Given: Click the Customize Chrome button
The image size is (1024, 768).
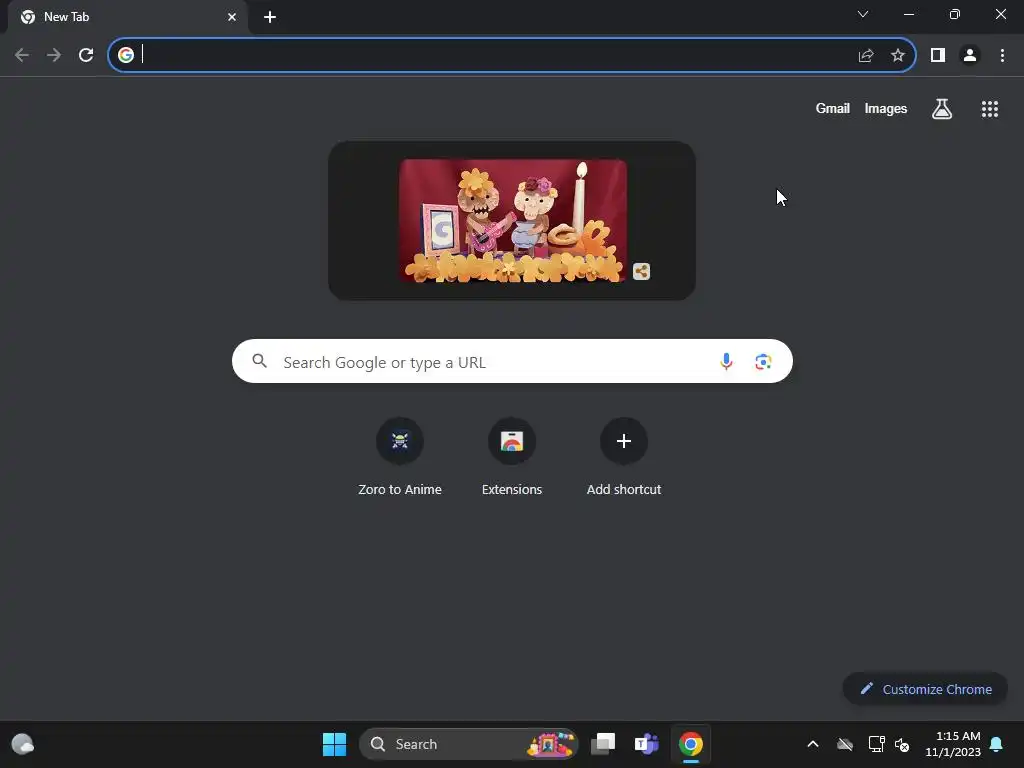Looking at the screenshot, I should coord(925,689).
